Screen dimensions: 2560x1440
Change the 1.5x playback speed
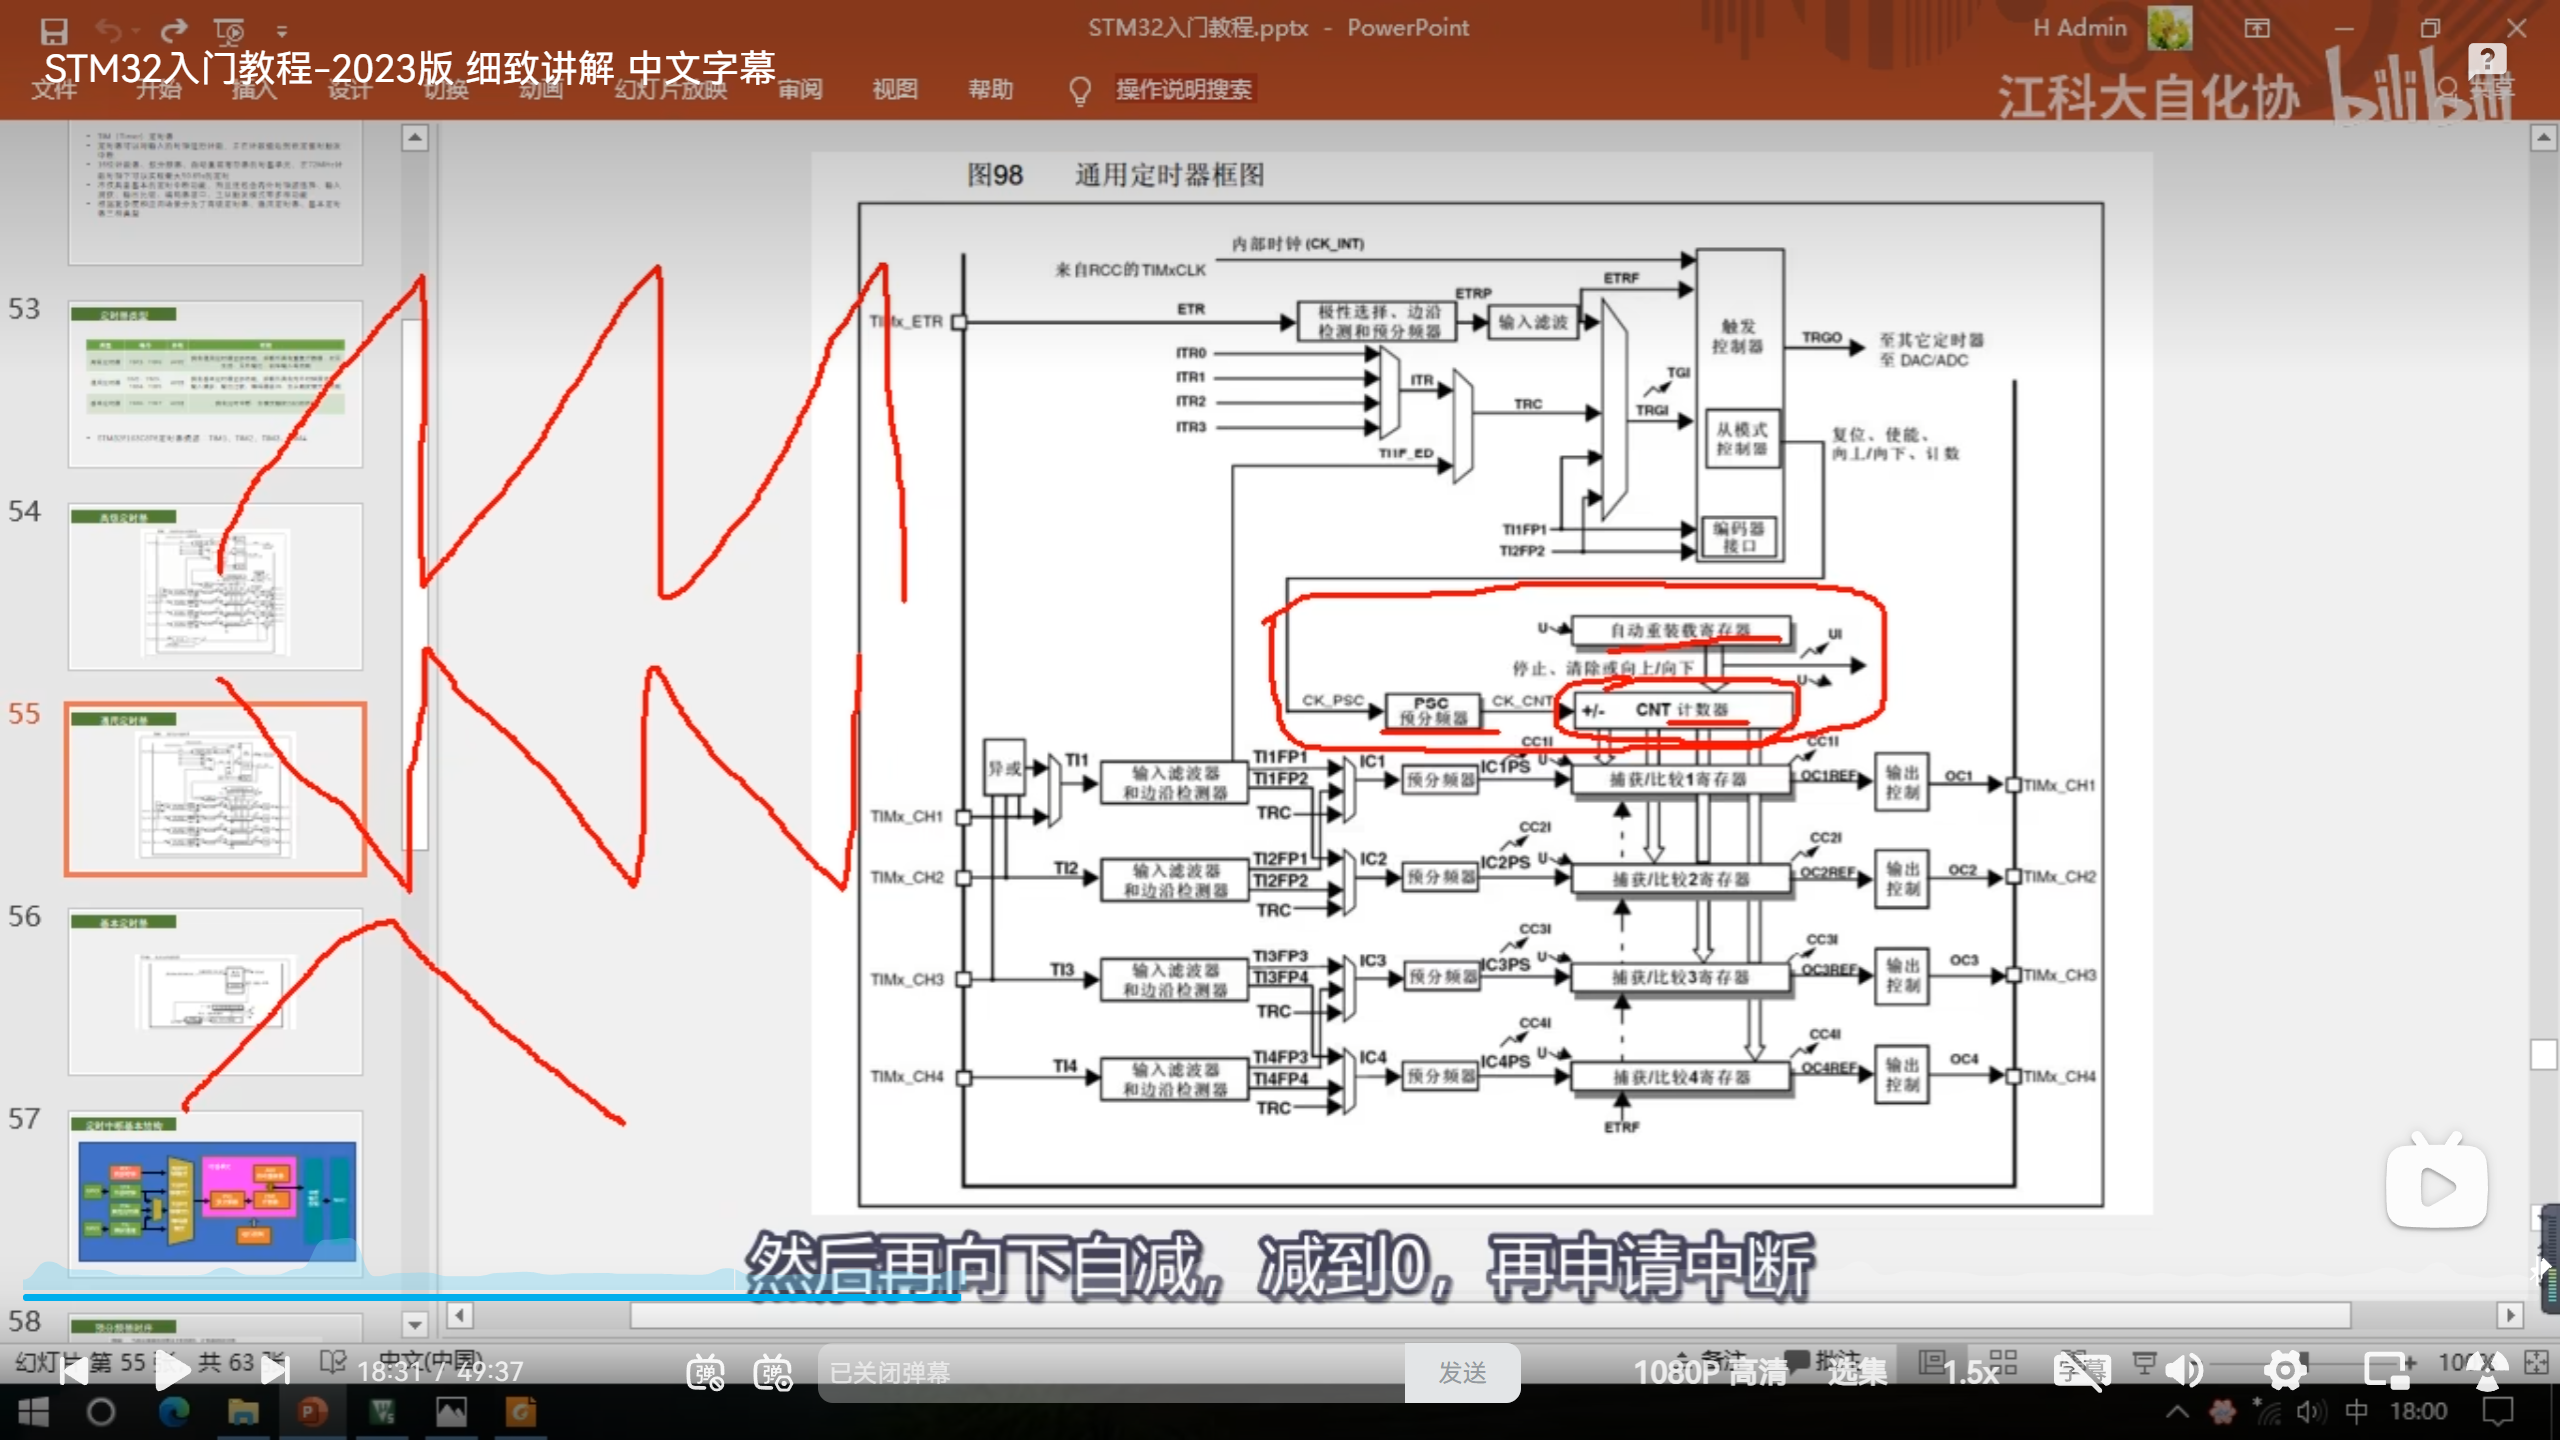1970,1372
